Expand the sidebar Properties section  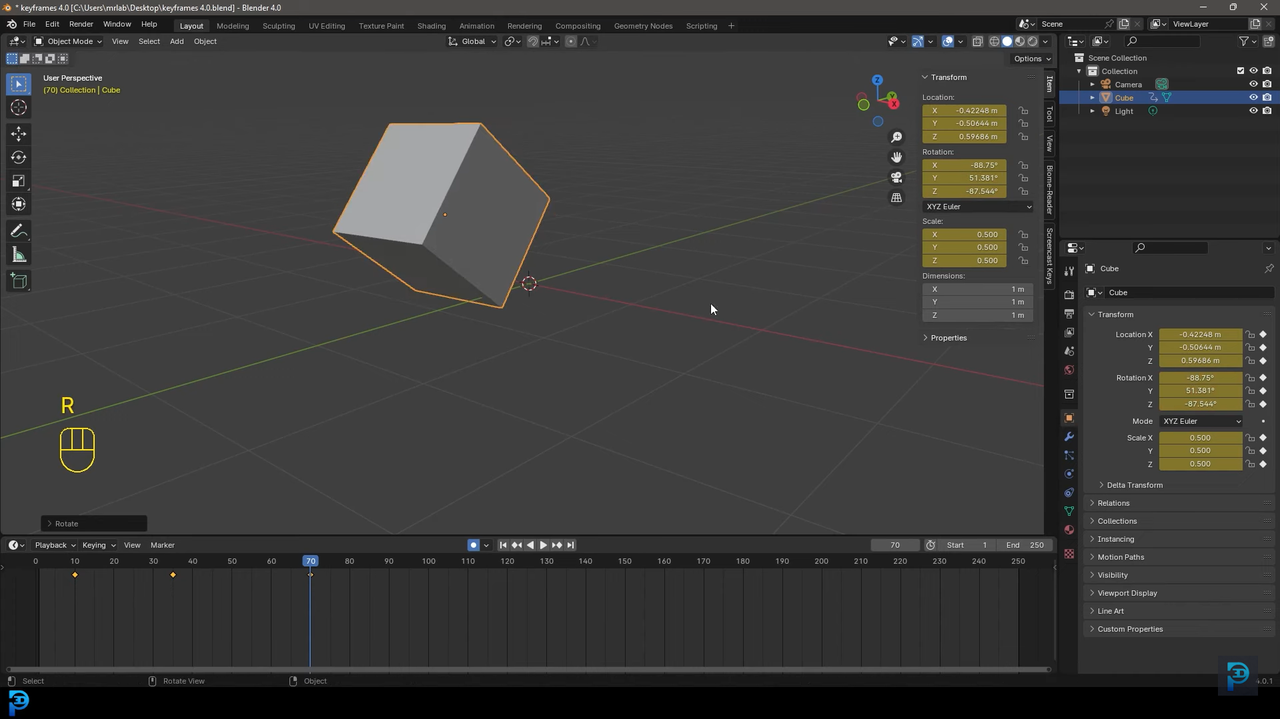[948, 338]
